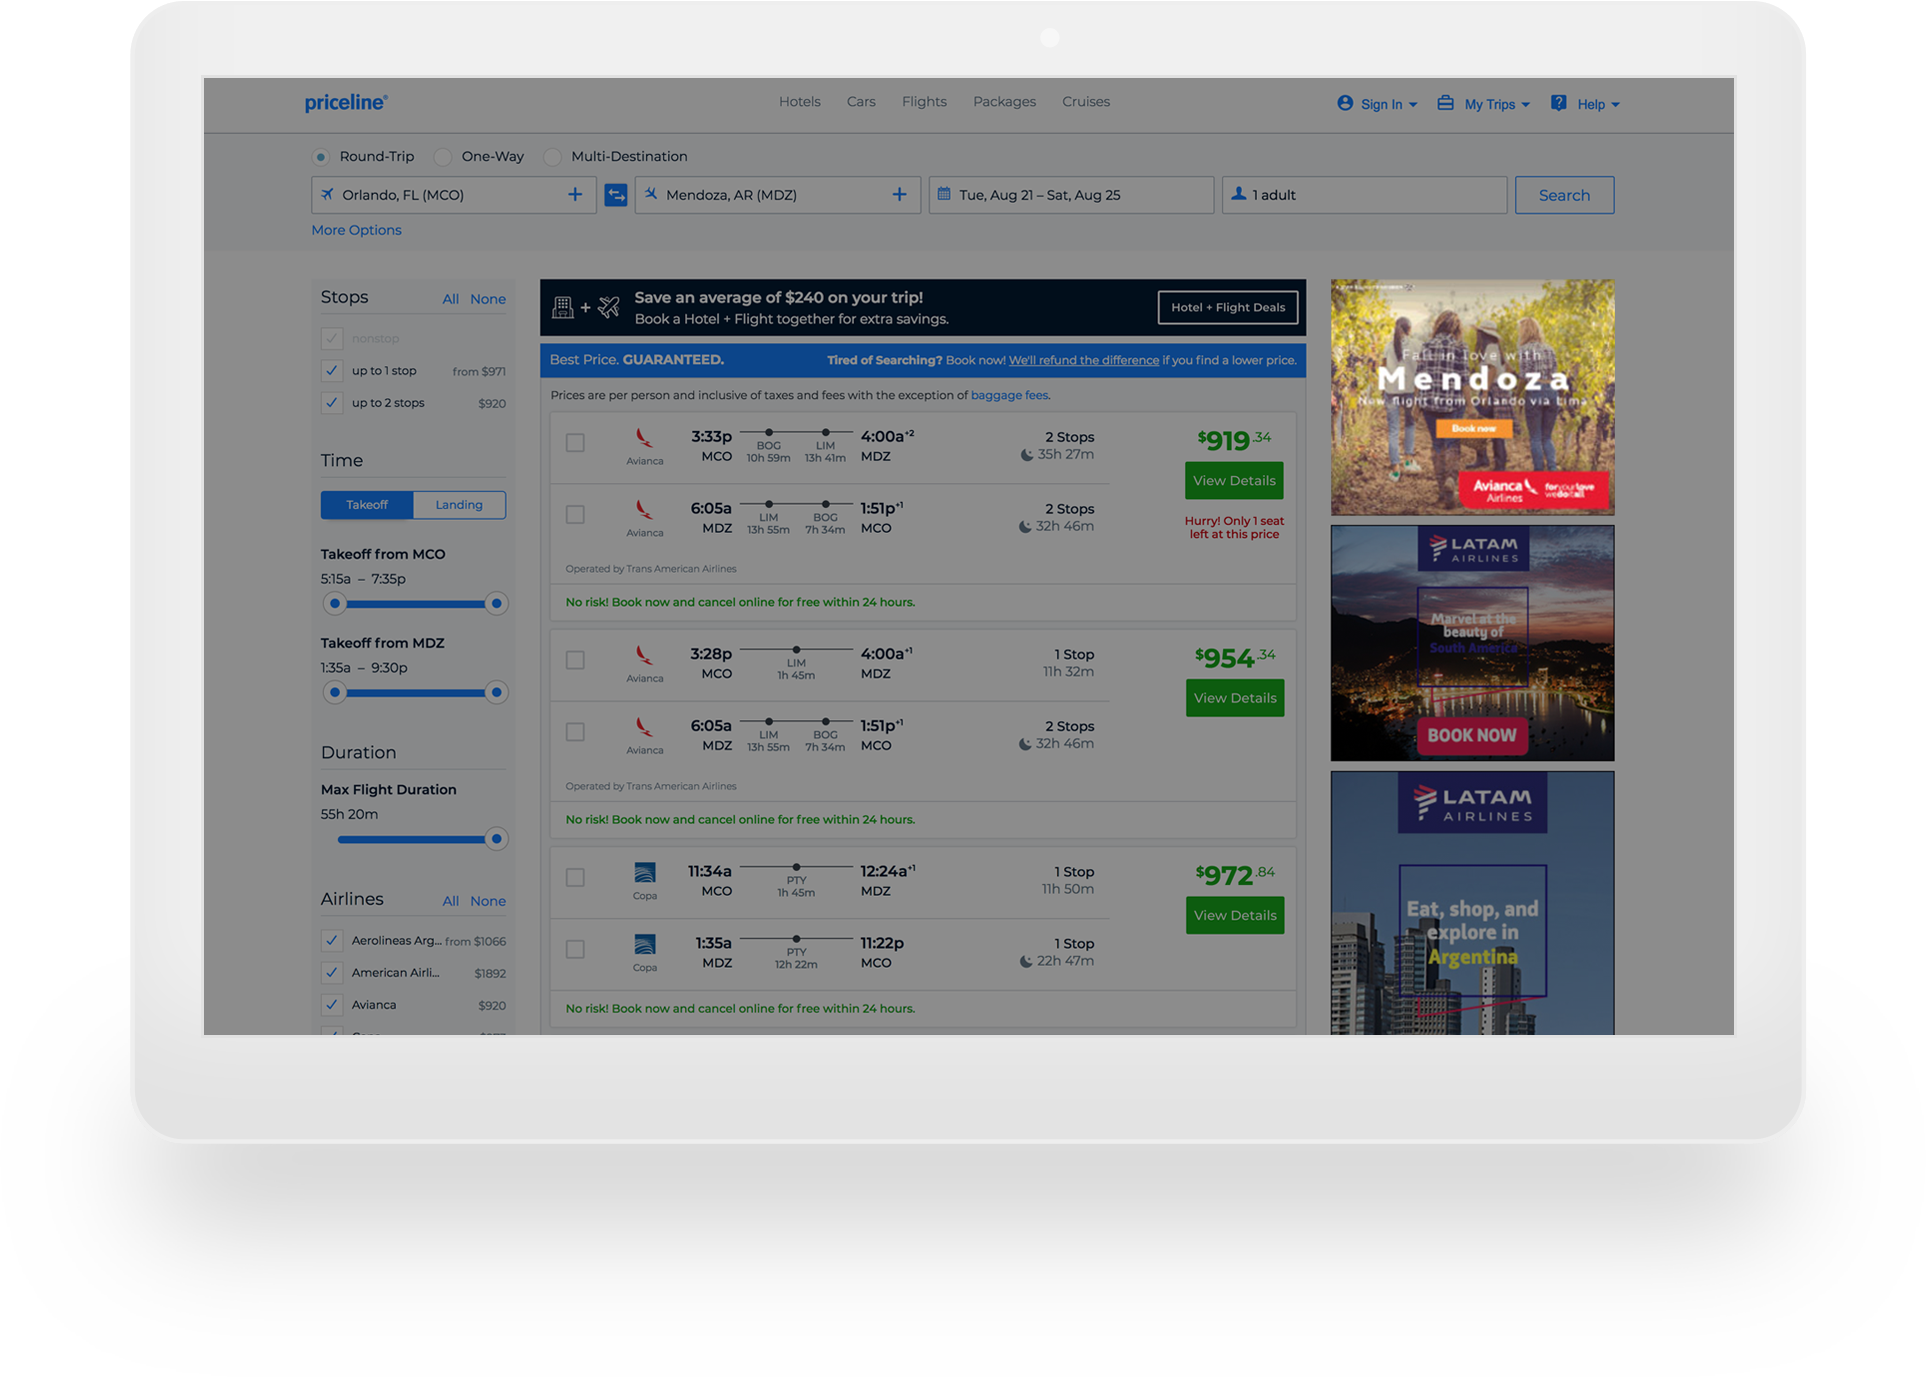This screenshot has width=1926, height=1377.
Task: Click the swap origin and destination icon
Action: 616,195
